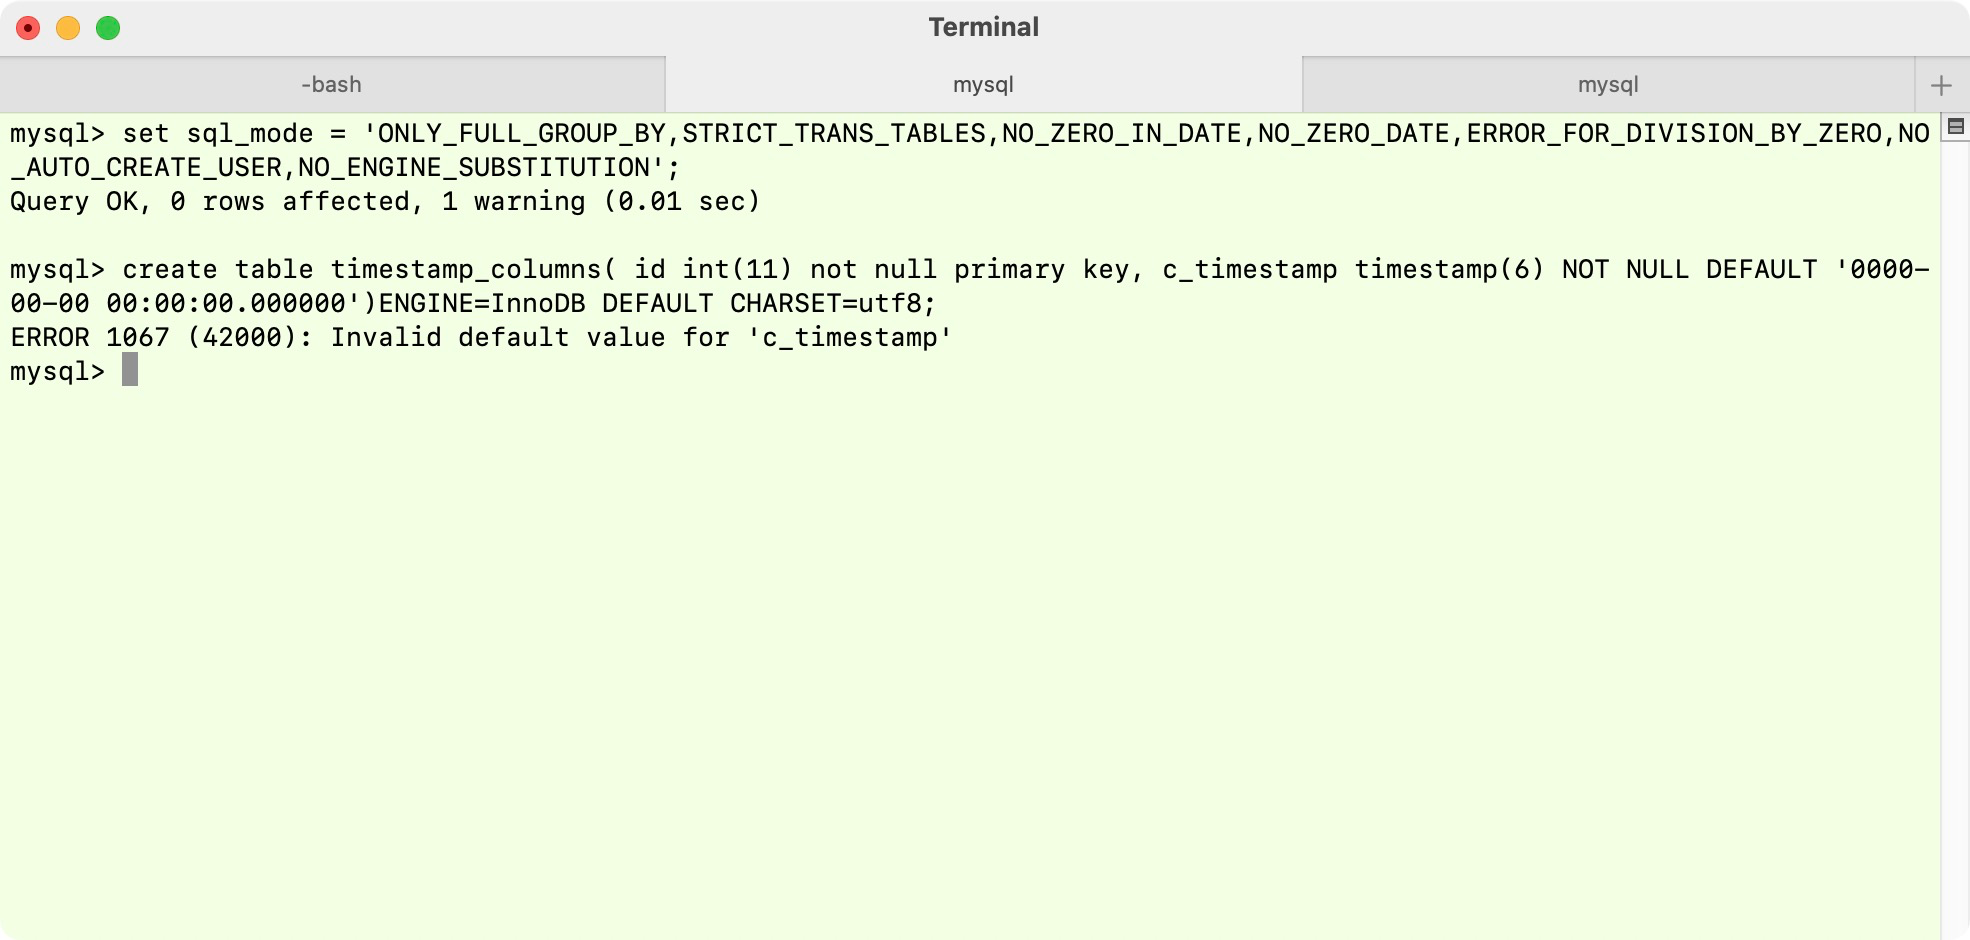This screenshot has width=1970, height=940.
Task: Select the middle mysql tab
Action: [984, 84]
